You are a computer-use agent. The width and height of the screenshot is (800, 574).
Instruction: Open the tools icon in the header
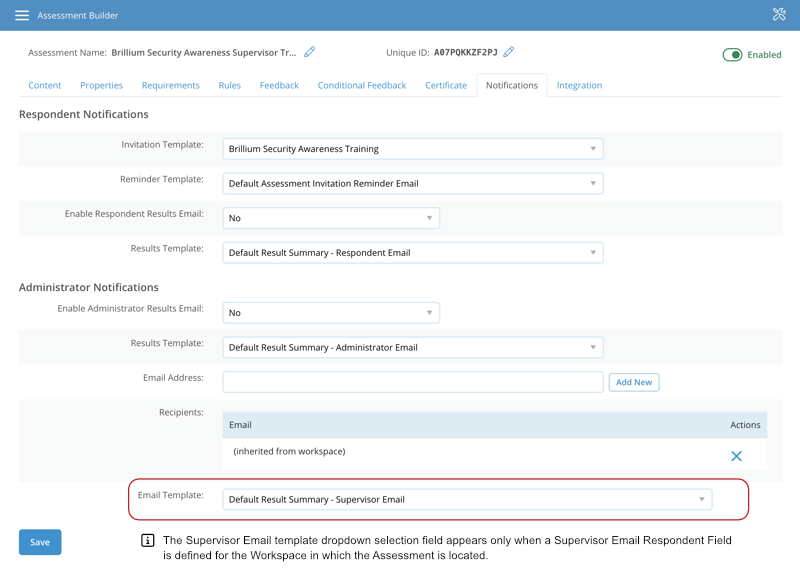[x=779, y=14]
